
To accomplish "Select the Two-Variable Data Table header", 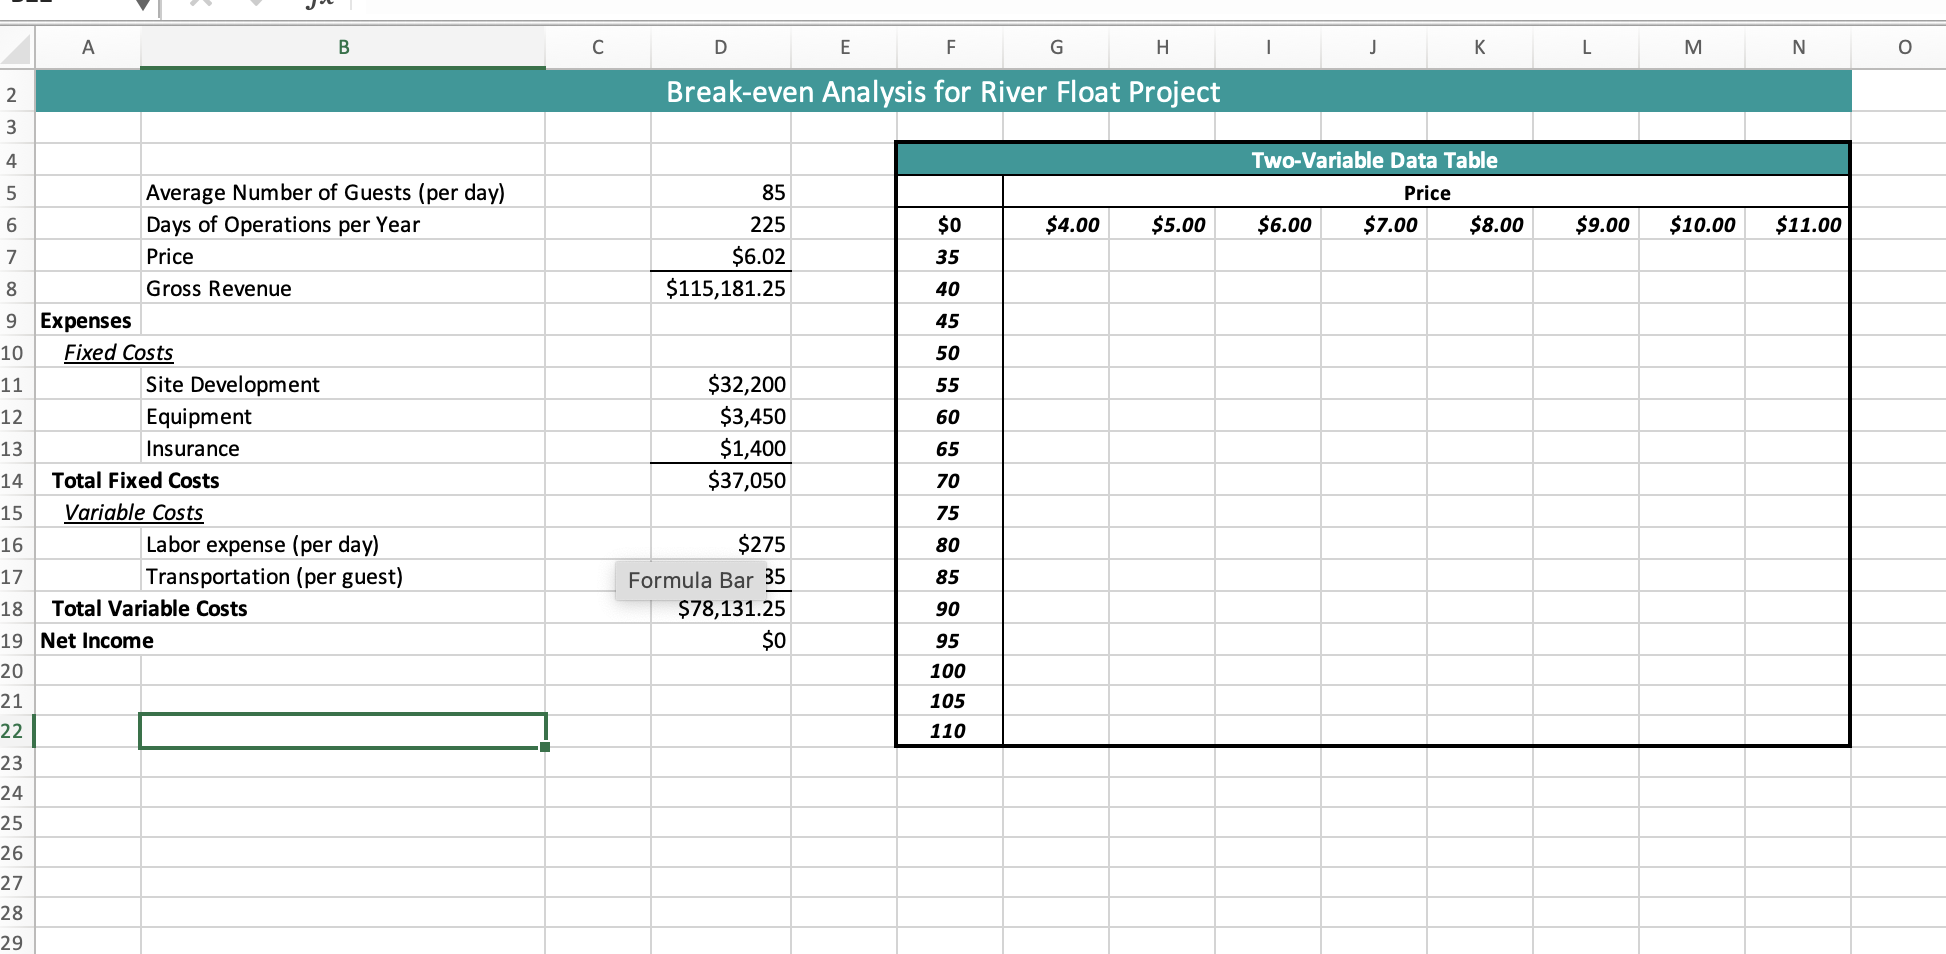I will [1373, 159].
